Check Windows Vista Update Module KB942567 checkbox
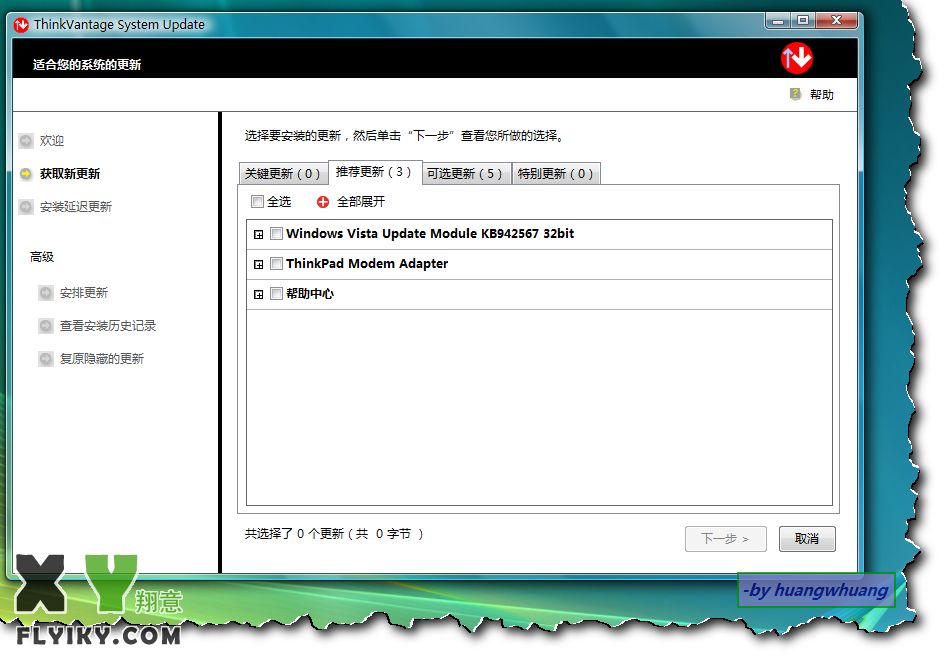The height and width of the screenshot is (656, 945). pyautogui.click(x=276, y=233)
